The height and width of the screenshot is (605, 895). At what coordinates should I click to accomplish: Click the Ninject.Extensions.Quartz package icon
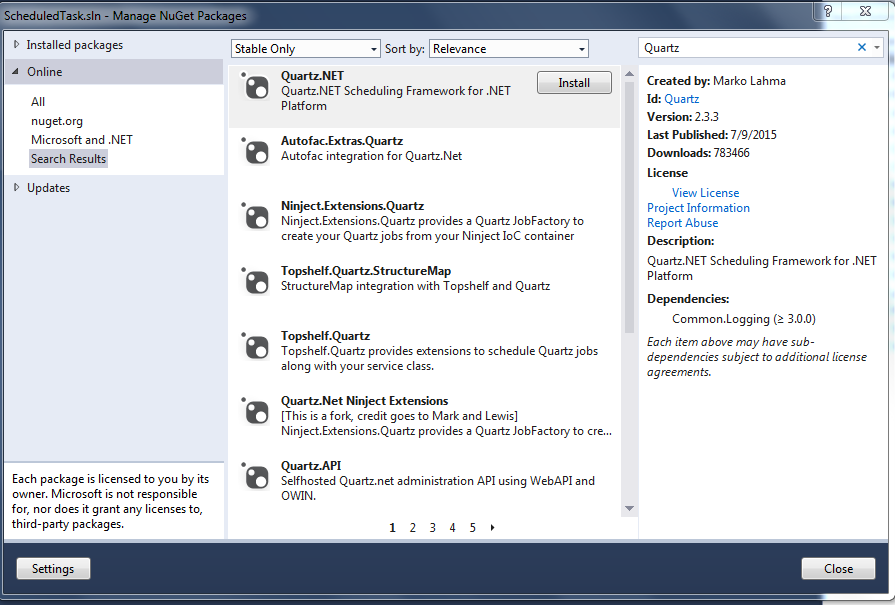point(256,217)
